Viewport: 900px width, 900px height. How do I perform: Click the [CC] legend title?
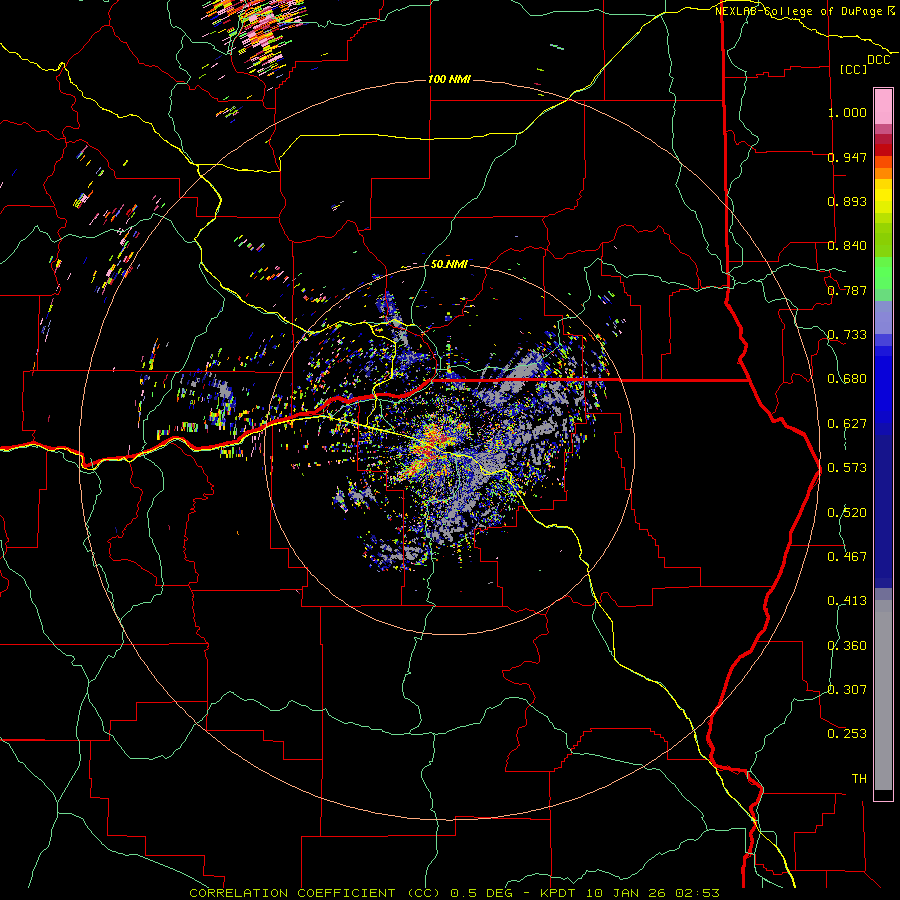pyautogui.click(x=853, y=69)
